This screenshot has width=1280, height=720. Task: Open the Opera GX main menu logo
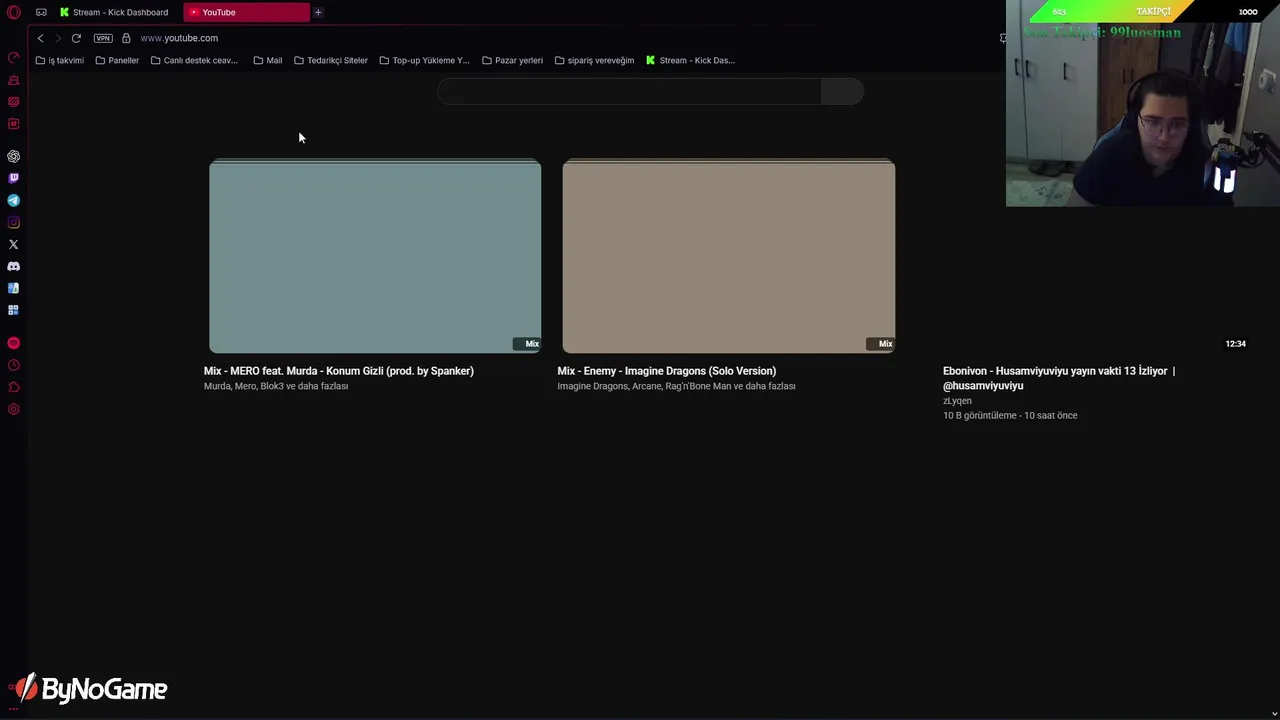click(13, 12)
